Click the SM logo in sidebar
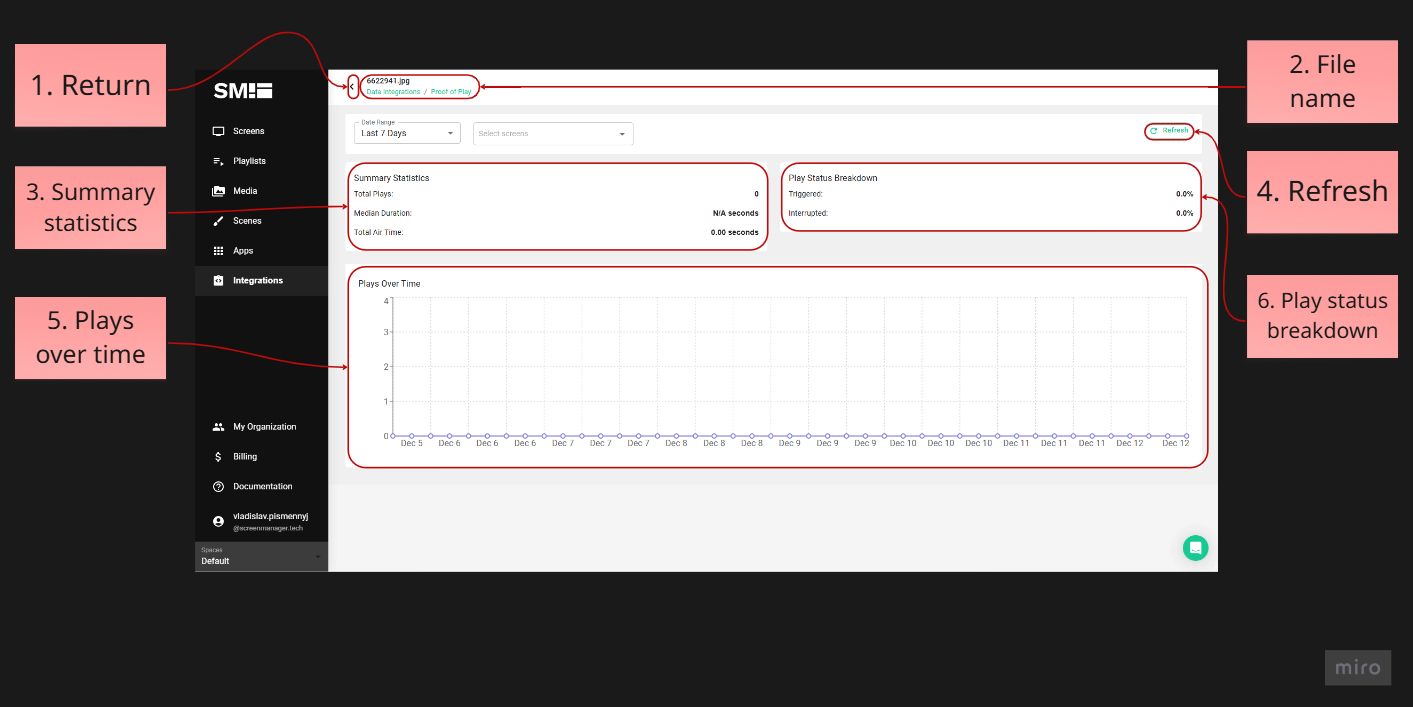The image size is (1413, 707). tap(243, 91)
